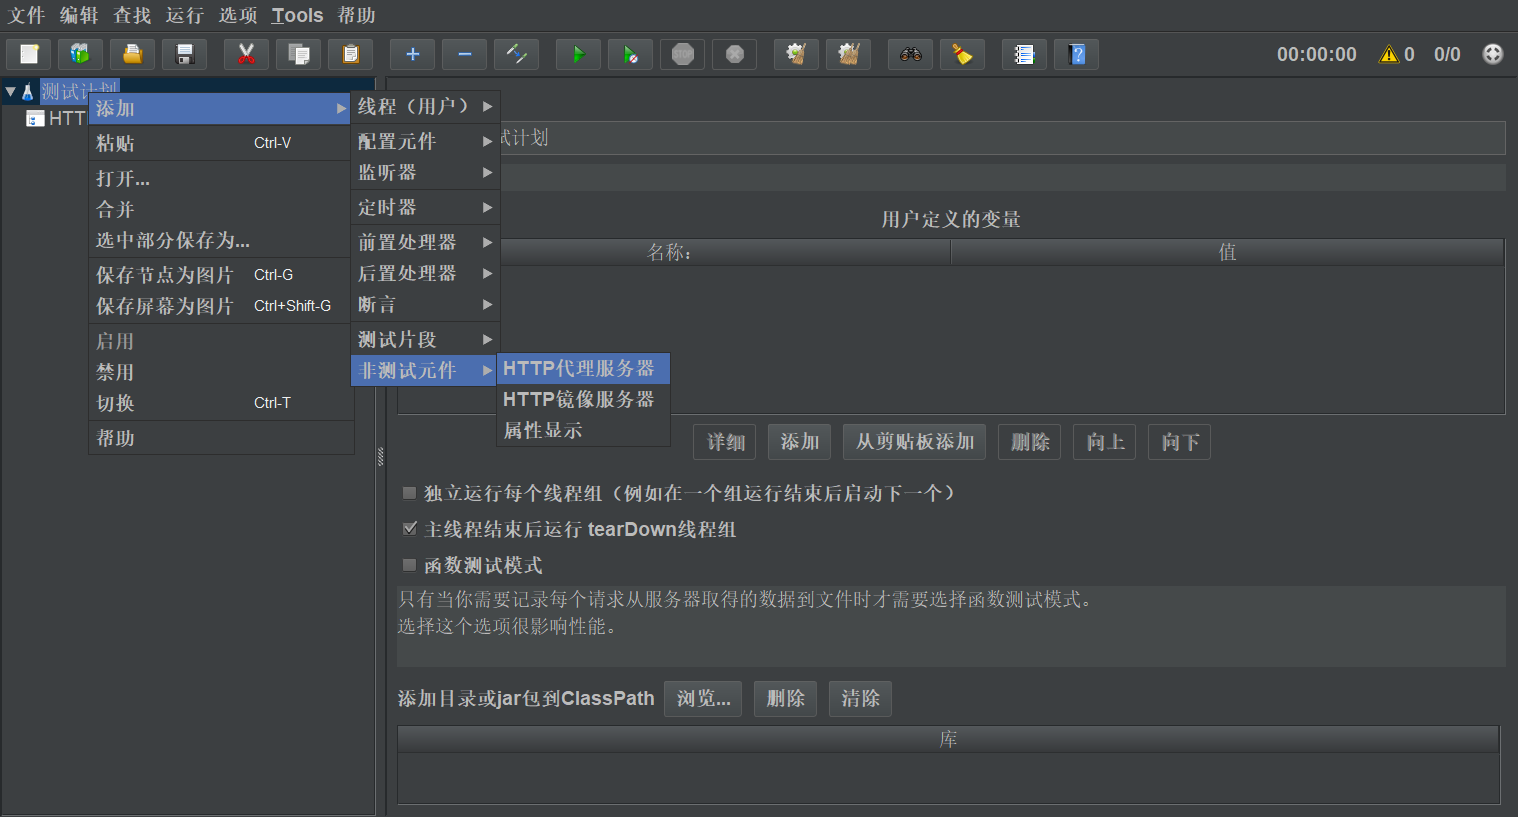Viewport: 1518px width, 817px height.
Task: Click the broom Reset Search icon
Action: click(962, 54)
